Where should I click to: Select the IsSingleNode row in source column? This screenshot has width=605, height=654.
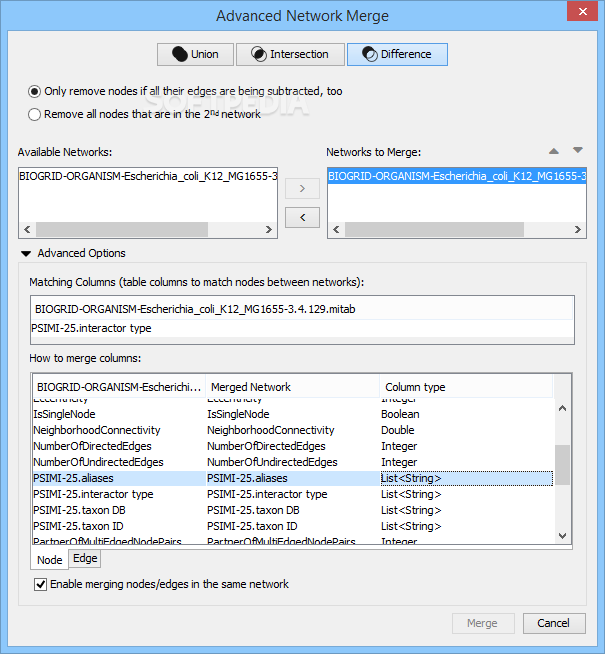(x=119, y=414)
